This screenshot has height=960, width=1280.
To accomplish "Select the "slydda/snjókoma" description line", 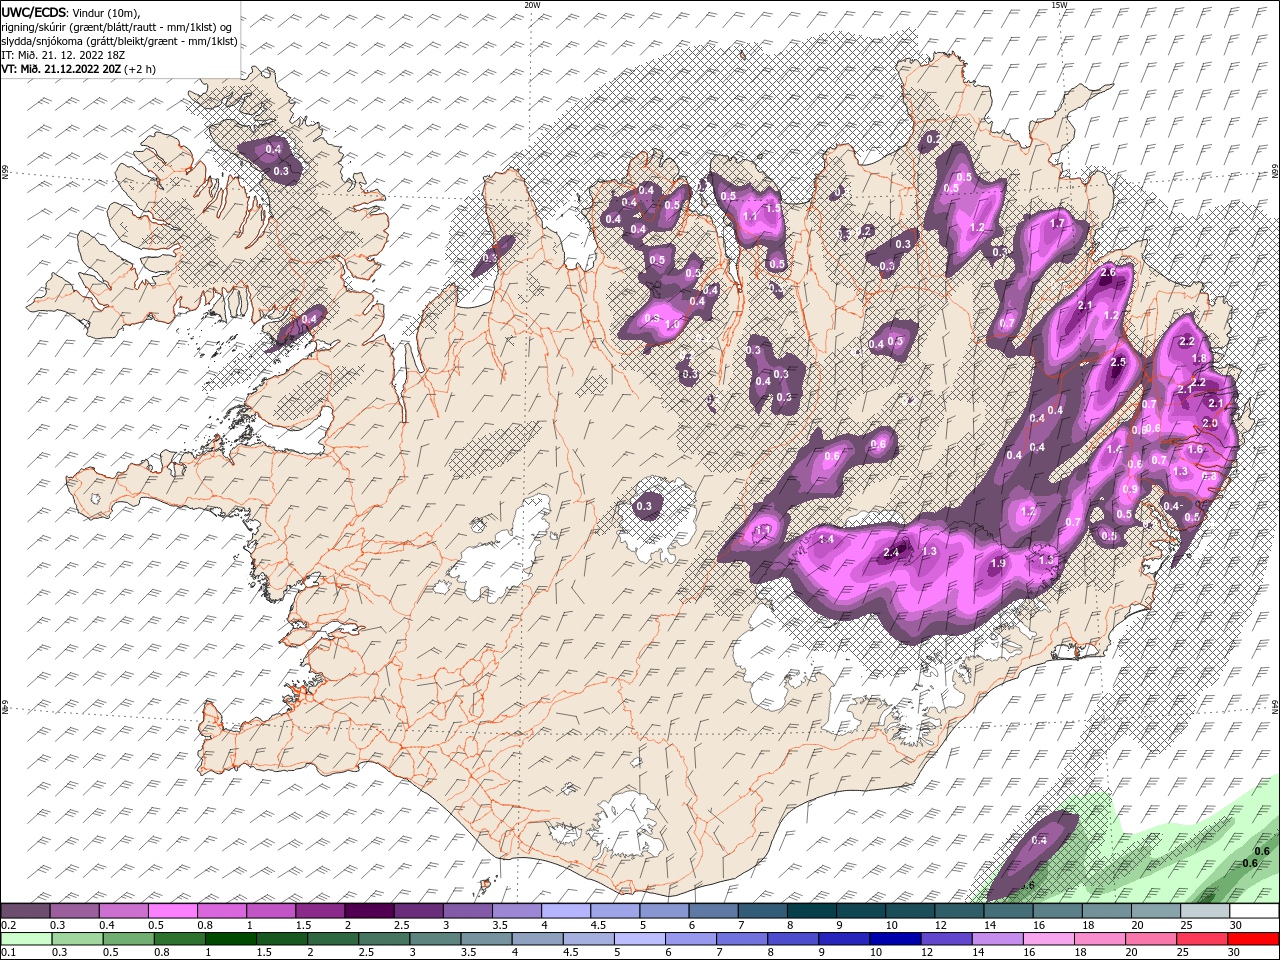I will tap(119, 41).
